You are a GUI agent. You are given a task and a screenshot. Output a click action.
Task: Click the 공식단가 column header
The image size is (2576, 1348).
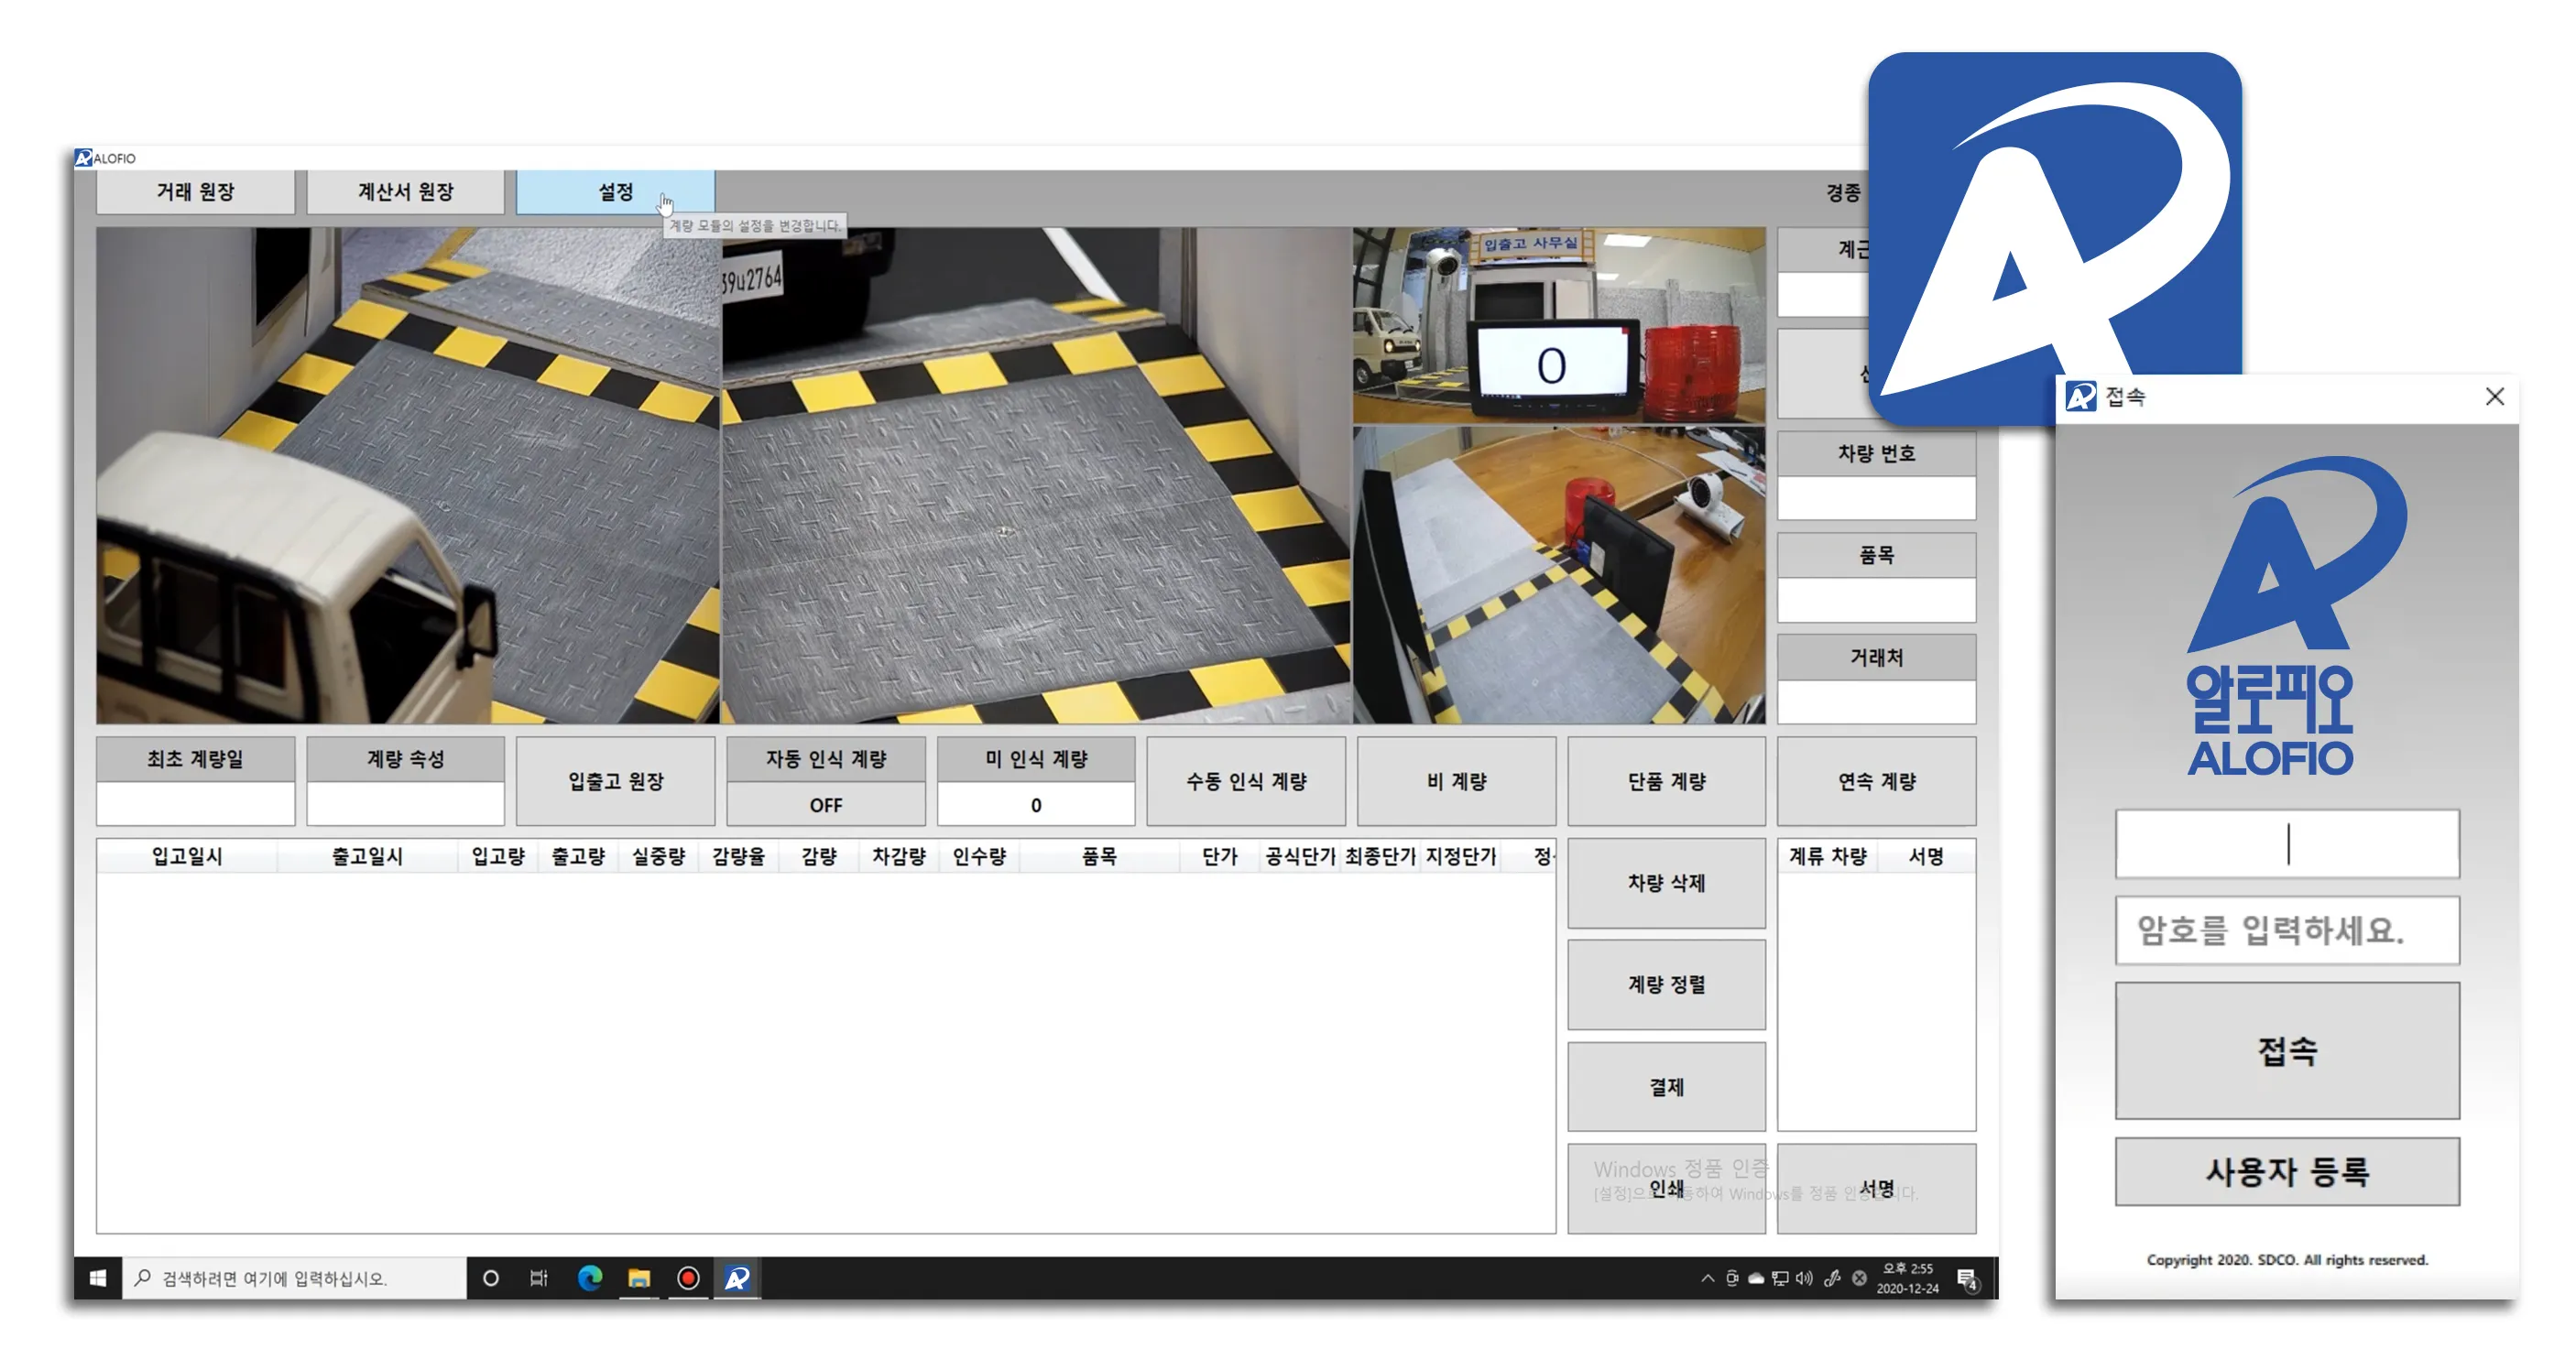click(1300, 857)
